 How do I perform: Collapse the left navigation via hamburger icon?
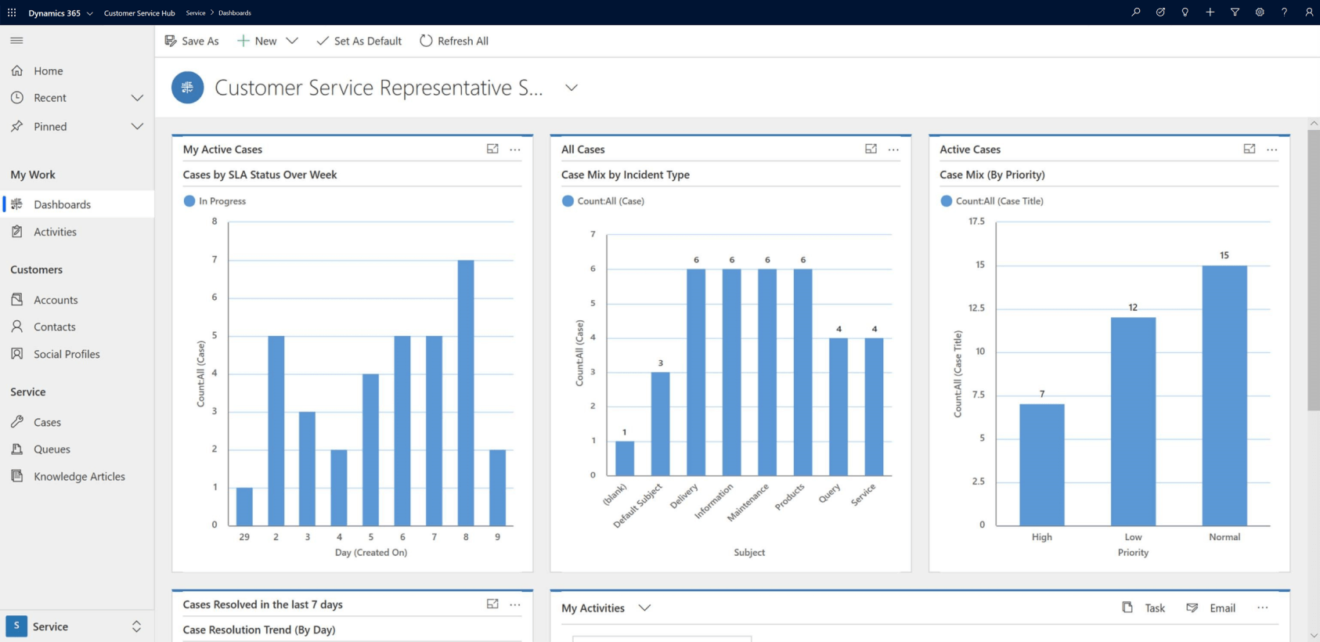coord(16,40)
